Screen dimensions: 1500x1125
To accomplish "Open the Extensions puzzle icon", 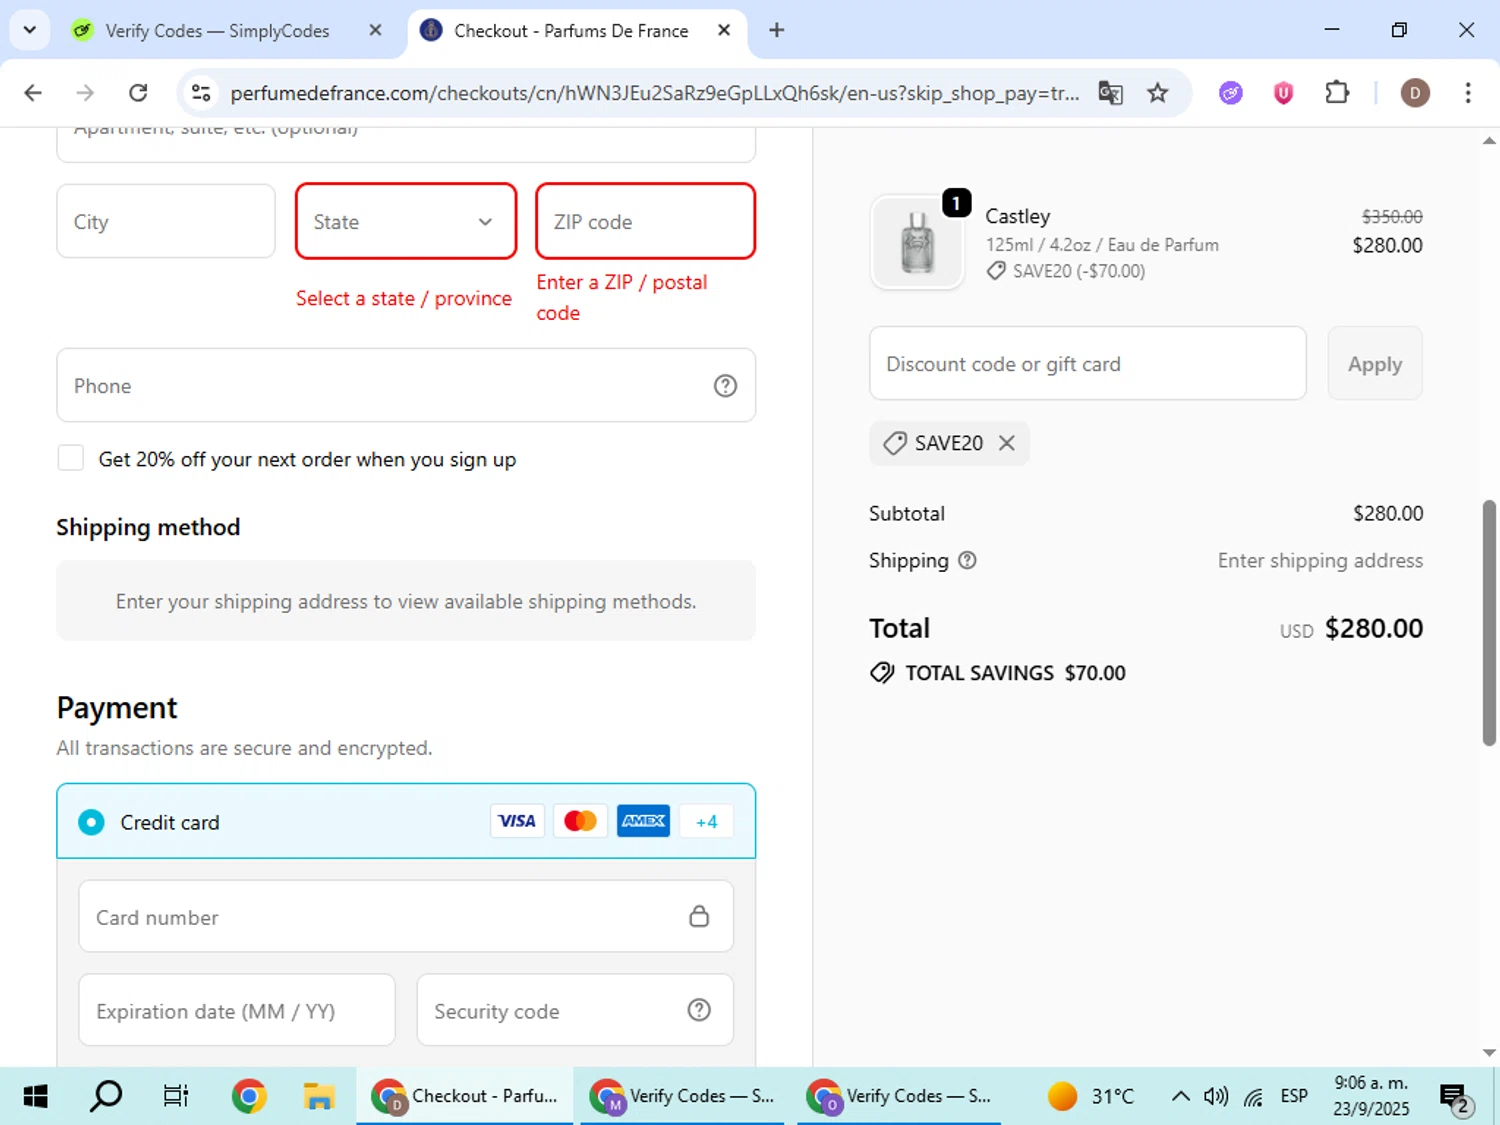I will pyautogui.click(x=1336, y=93).
